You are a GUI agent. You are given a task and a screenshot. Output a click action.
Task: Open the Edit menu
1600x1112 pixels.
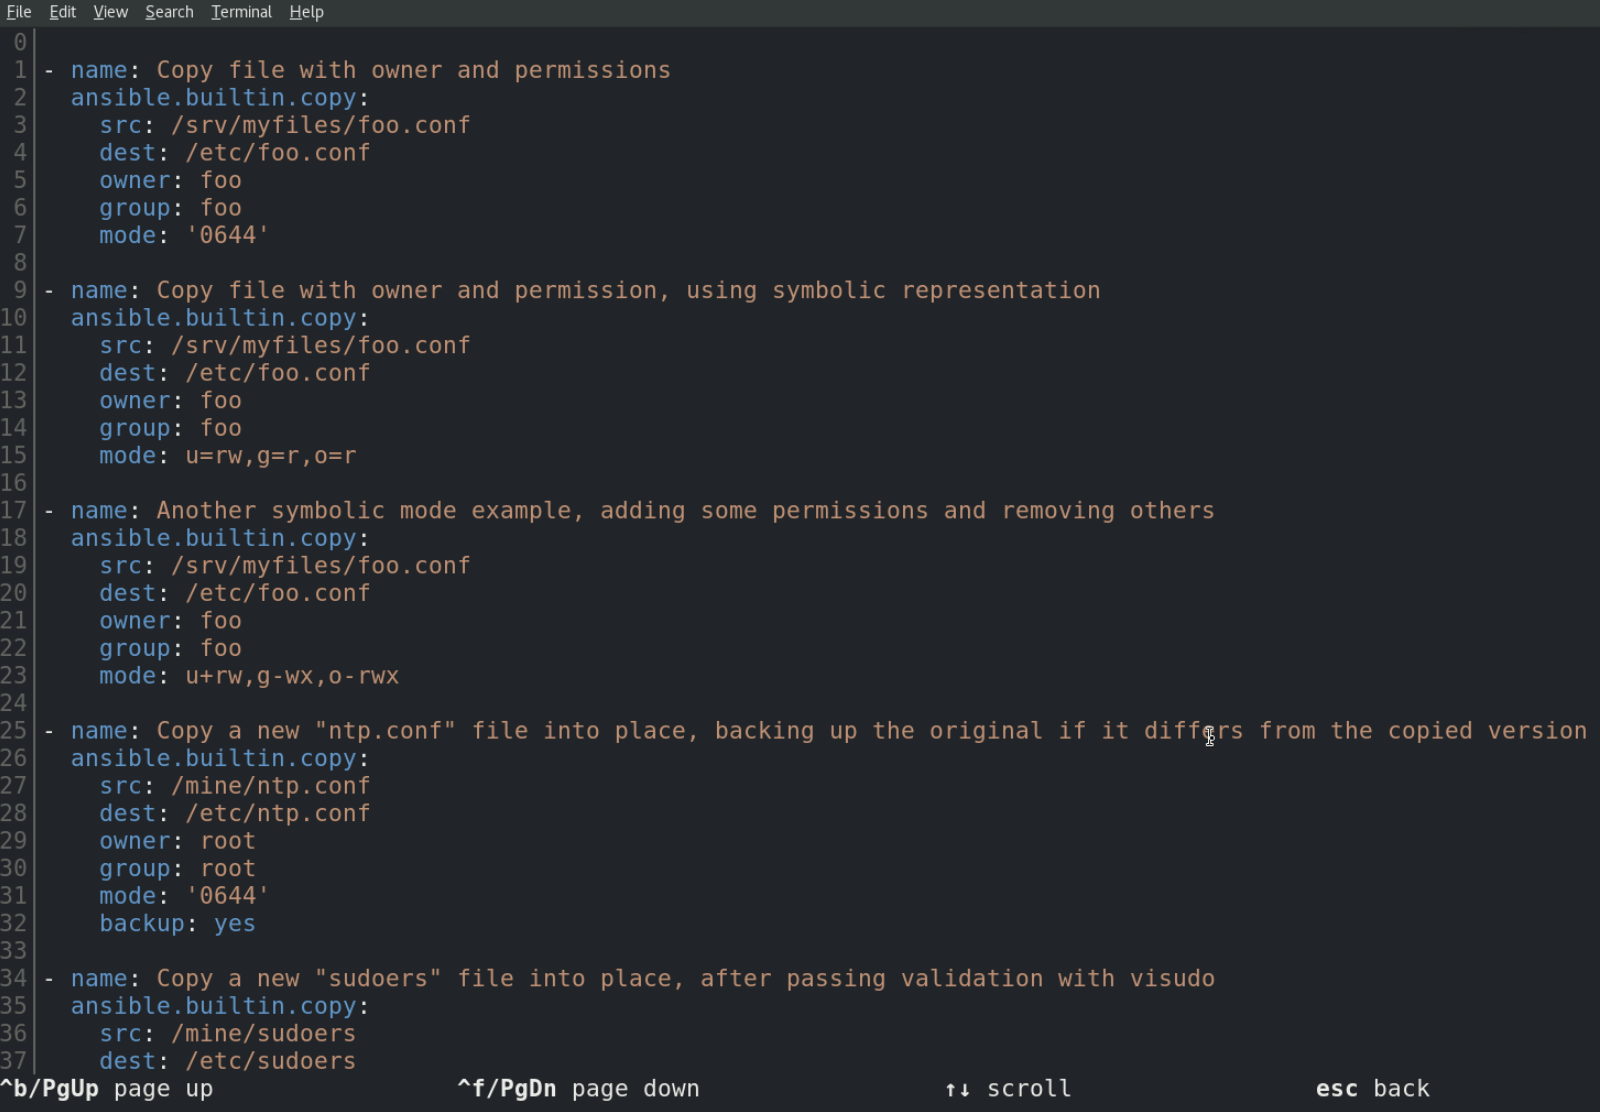click(x=62, y=12)
